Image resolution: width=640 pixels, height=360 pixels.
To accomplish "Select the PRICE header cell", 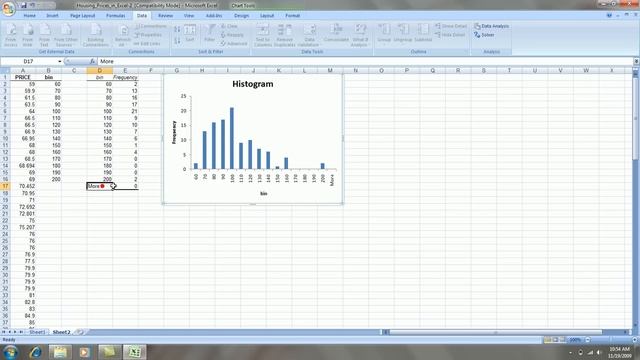I will (x=23, y=77).
